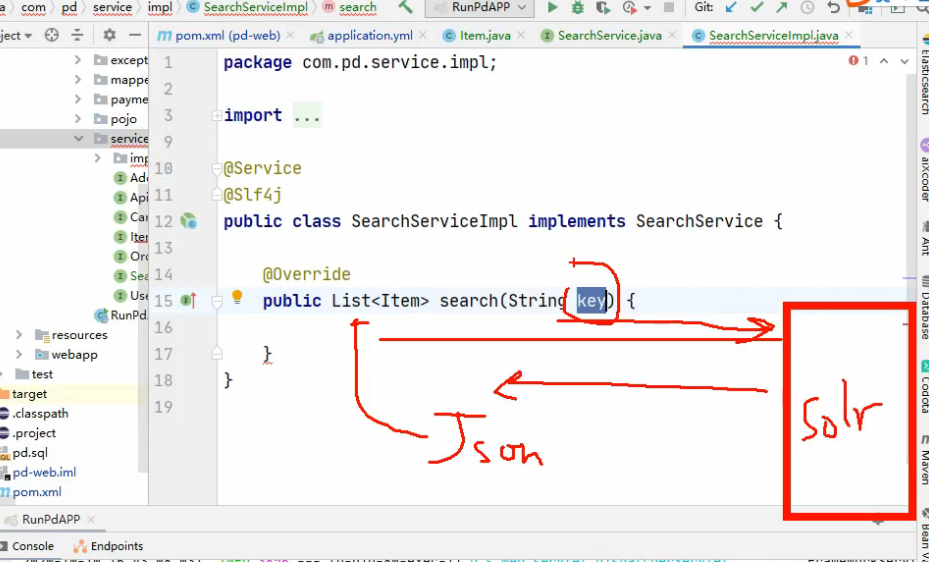Close the Item.java tab
The image size is (929, 562).
521,36
